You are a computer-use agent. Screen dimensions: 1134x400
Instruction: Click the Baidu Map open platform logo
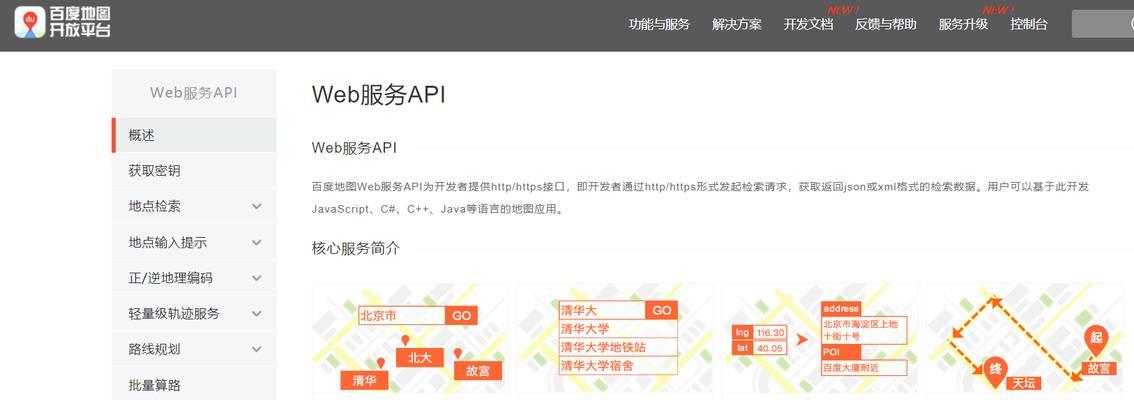[x=63, y=23]
